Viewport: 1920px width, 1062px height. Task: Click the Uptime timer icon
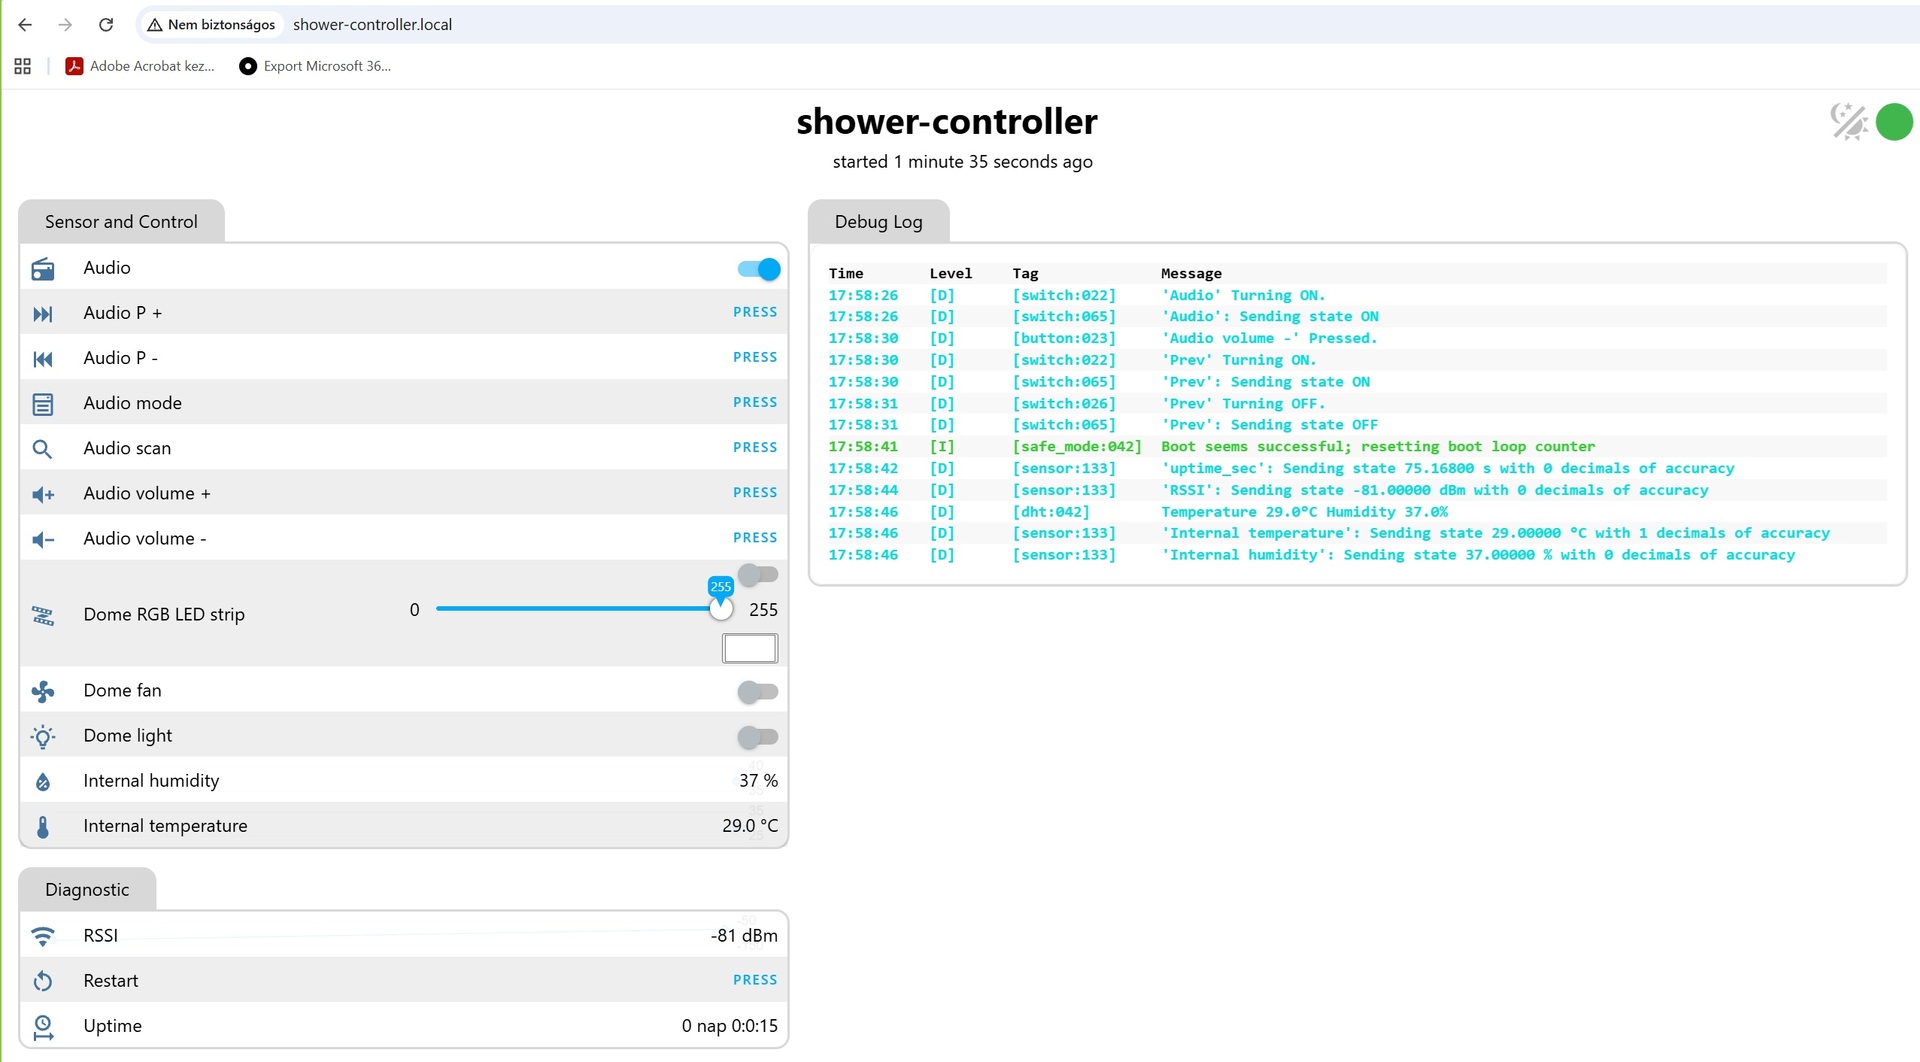[43, 1027]
